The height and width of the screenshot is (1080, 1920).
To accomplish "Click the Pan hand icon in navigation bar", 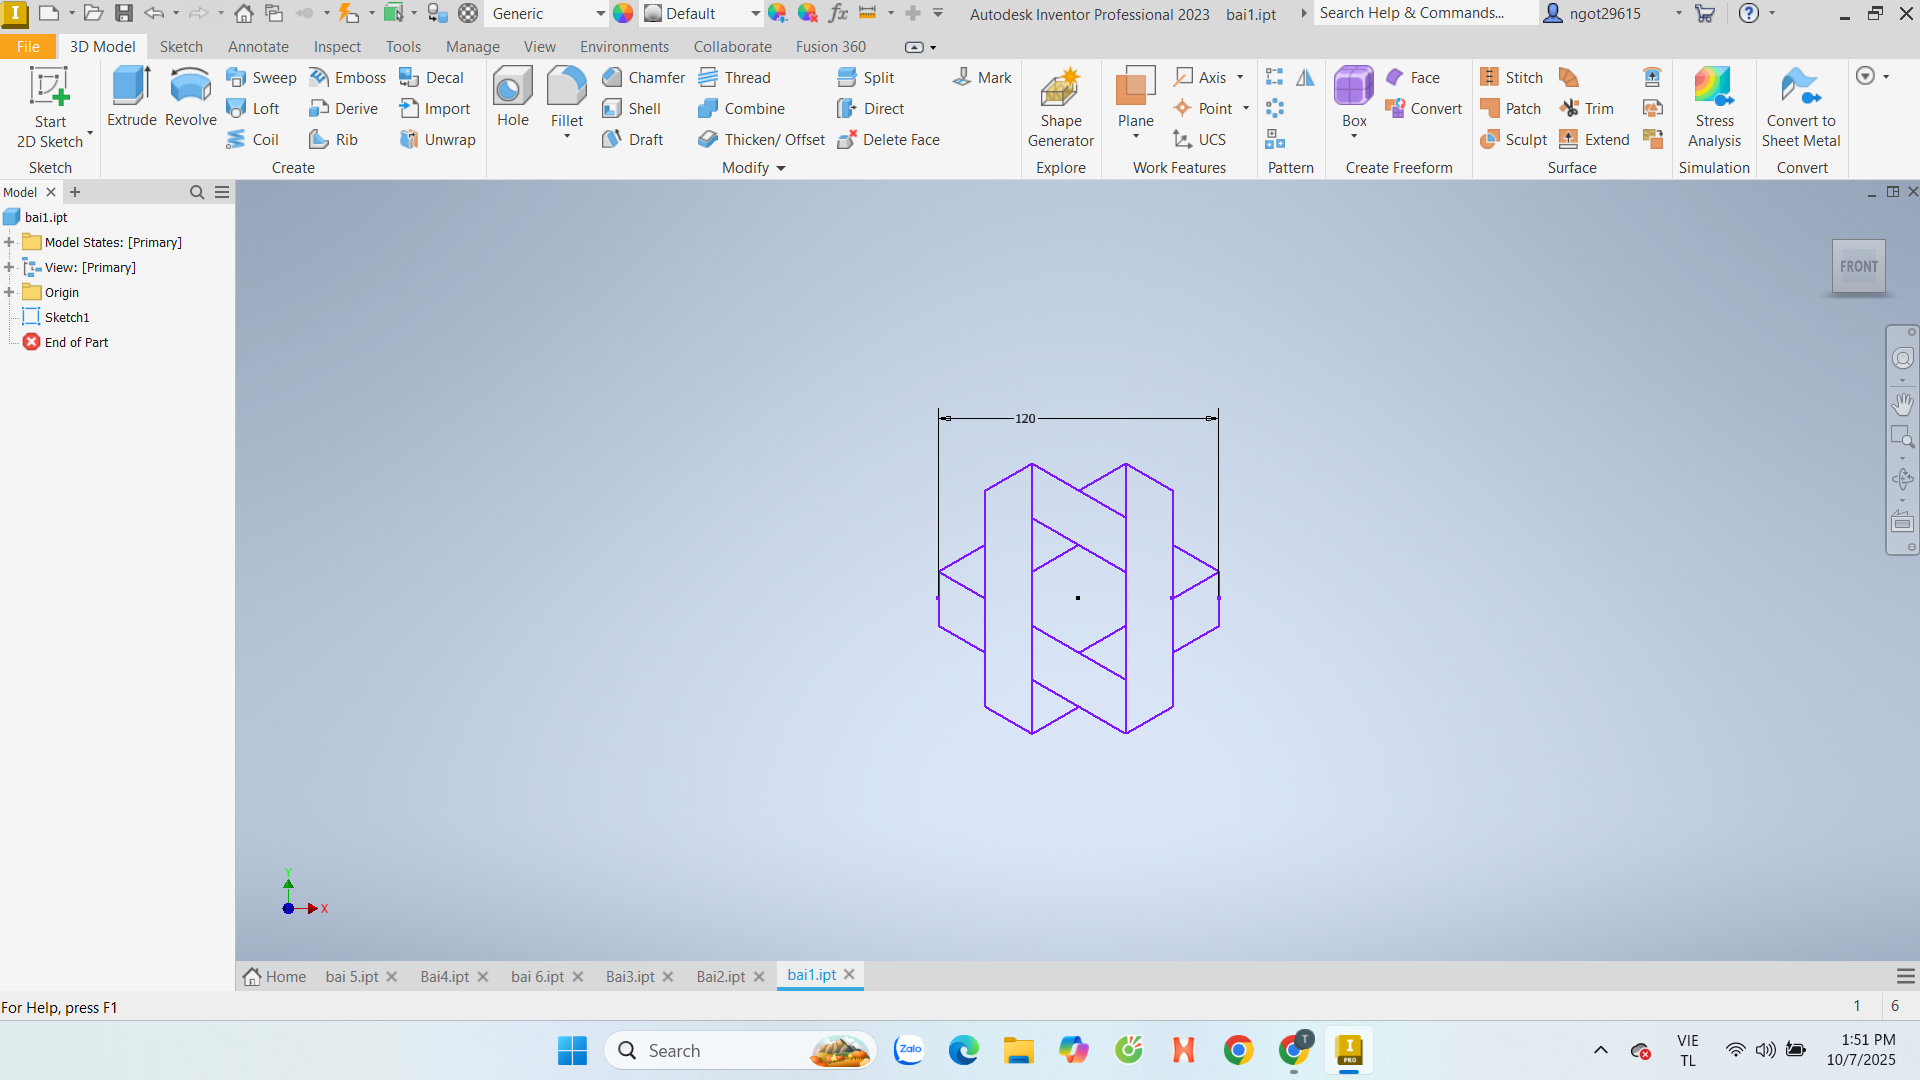I will click(x=1902, y=404).
